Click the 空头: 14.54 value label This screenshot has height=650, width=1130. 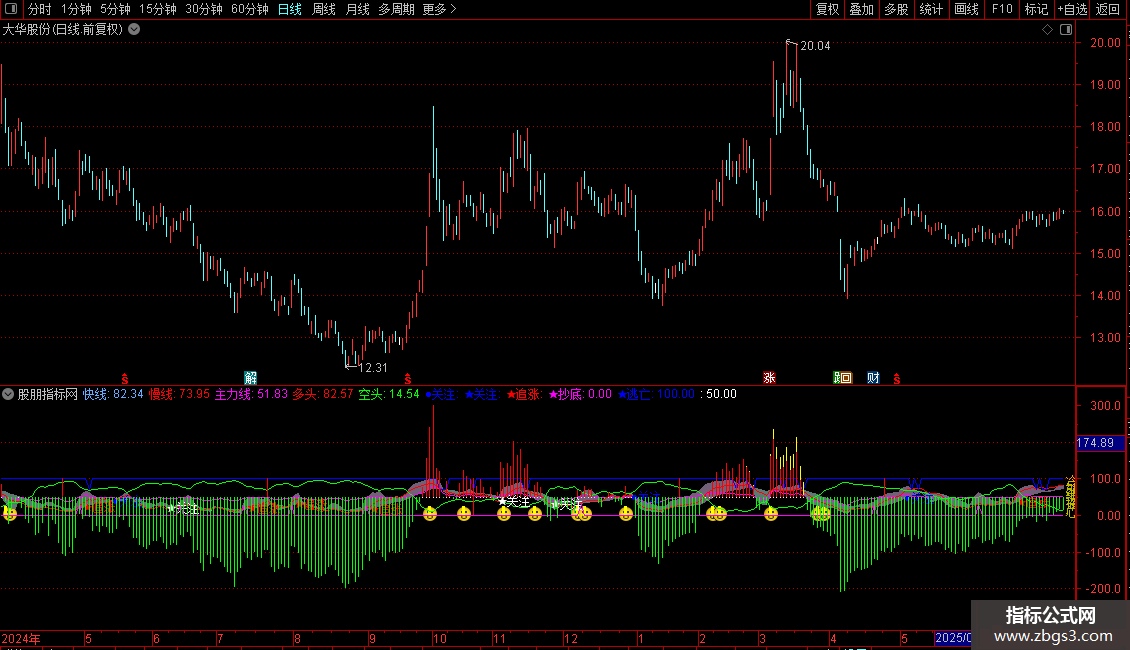pyautogui.click(x=388, y=394)
